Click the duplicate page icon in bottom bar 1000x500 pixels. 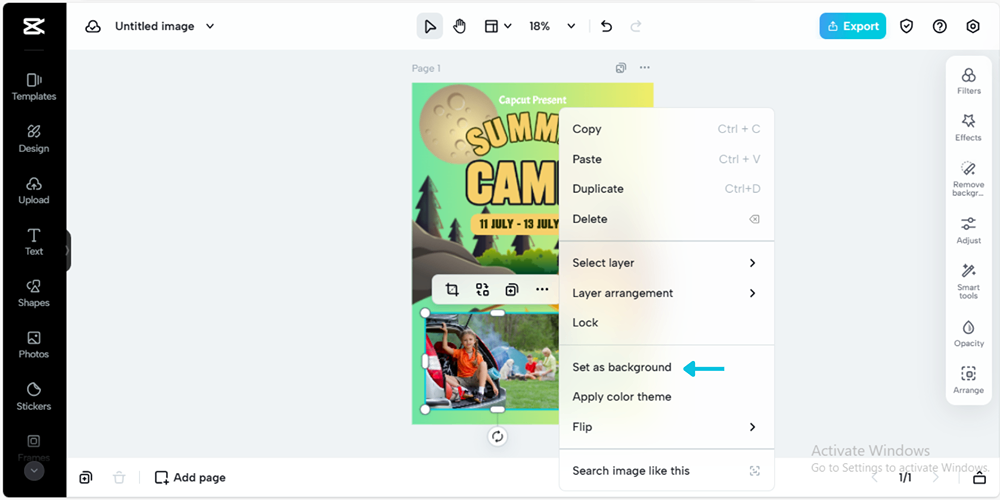tap(86, 477)
